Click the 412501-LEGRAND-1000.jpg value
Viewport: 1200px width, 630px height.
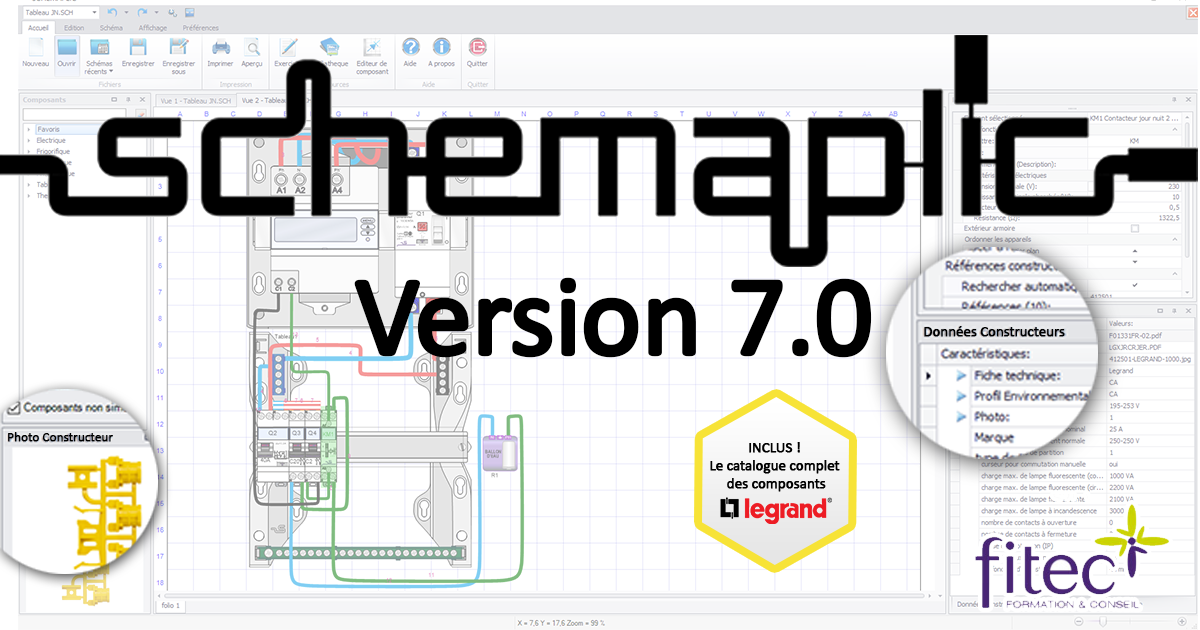1150,358
